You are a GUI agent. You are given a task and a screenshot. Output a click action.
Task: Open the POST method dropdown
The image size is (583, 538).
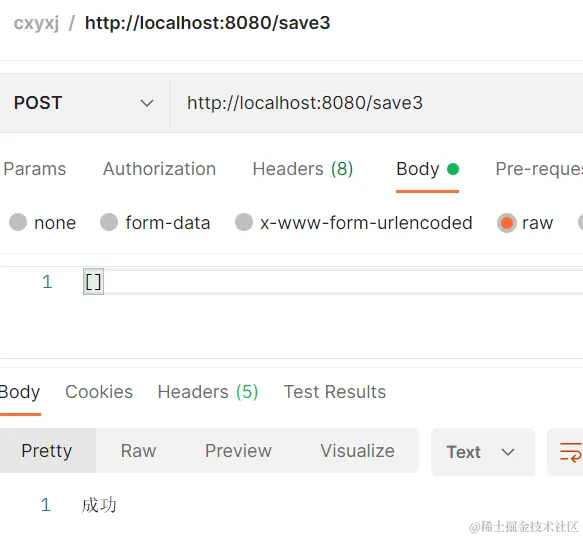pyautogui.click(x=84, y=103)
